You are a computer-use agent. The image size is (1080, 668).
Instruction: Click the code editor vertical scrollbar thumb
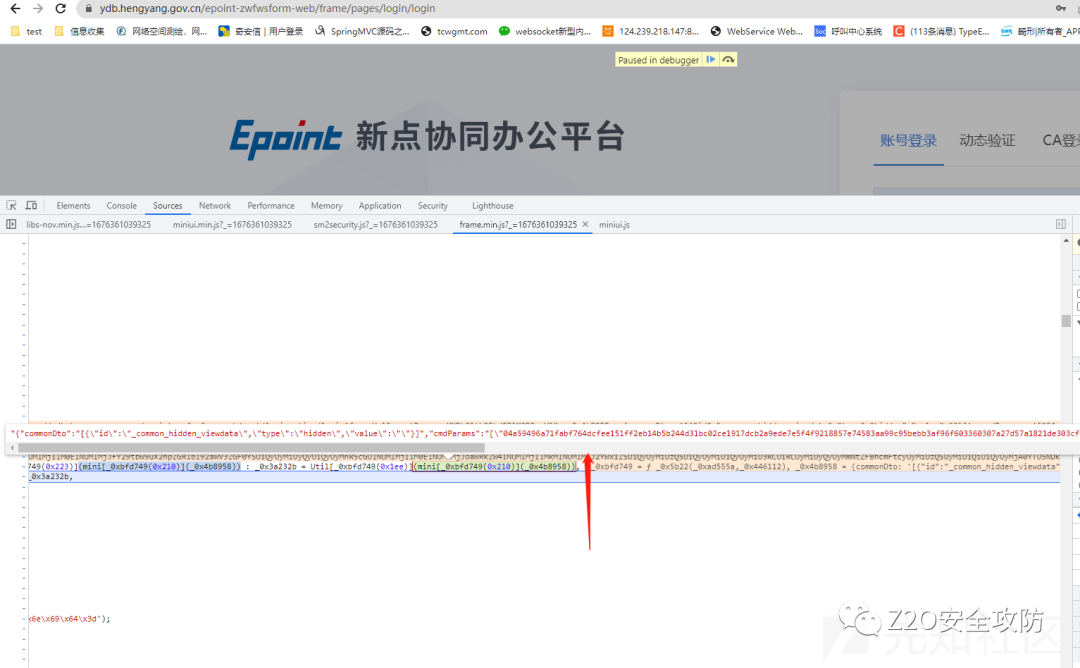point(1066,321)
